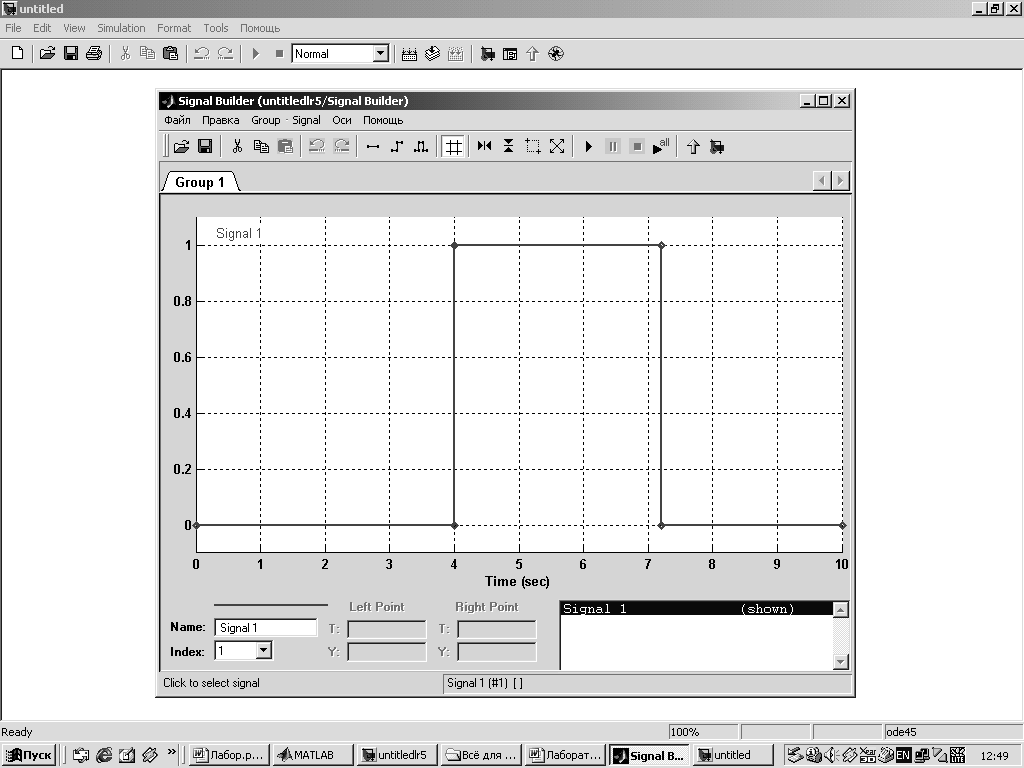Screen dimensions: 1024x768
Task: Open the Пуск start button
Action: click(29, 756)
